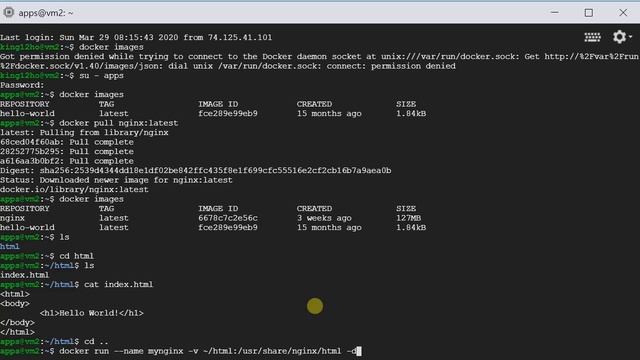640x360 pixels.
Task: Click the terminal app icon in title bar
Action: tap(9, 13)
